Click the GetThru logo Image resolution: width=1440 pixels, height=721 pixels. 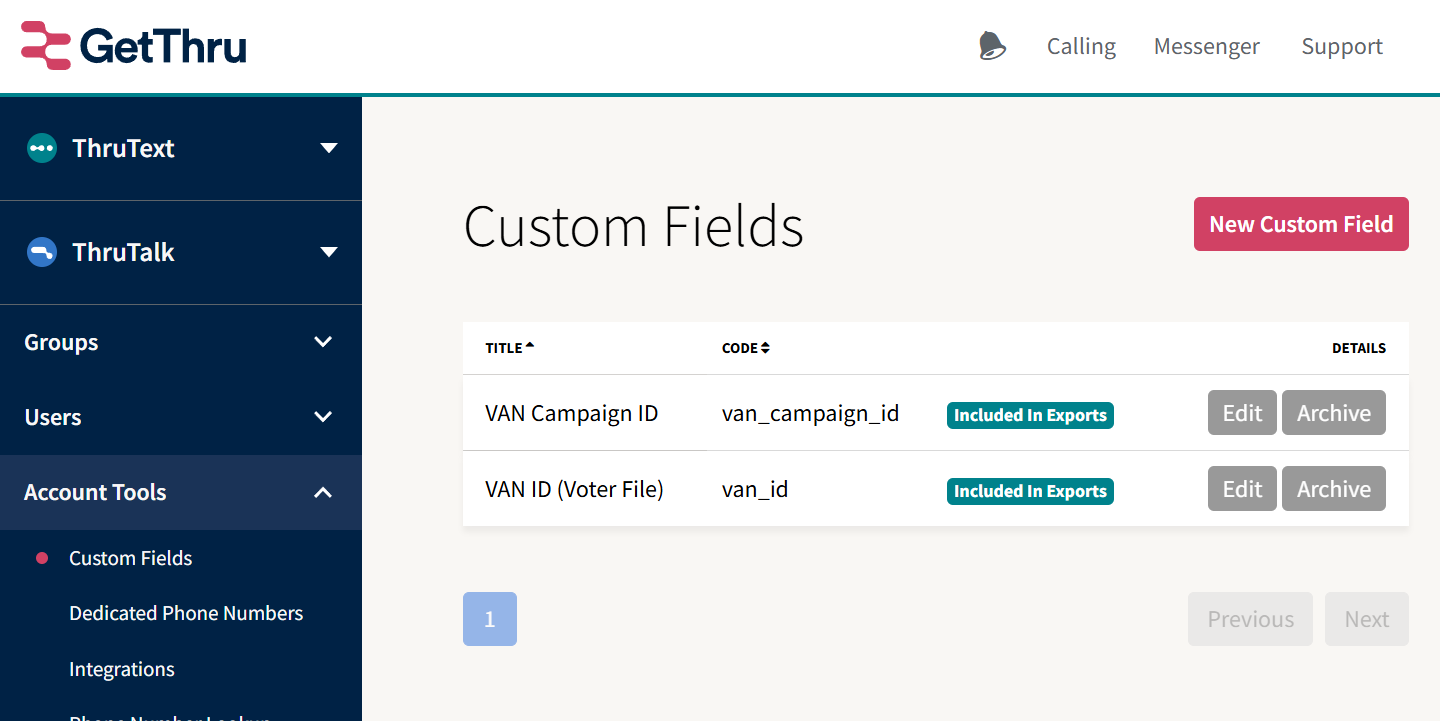pyautogui.click(x=134, y=46)
